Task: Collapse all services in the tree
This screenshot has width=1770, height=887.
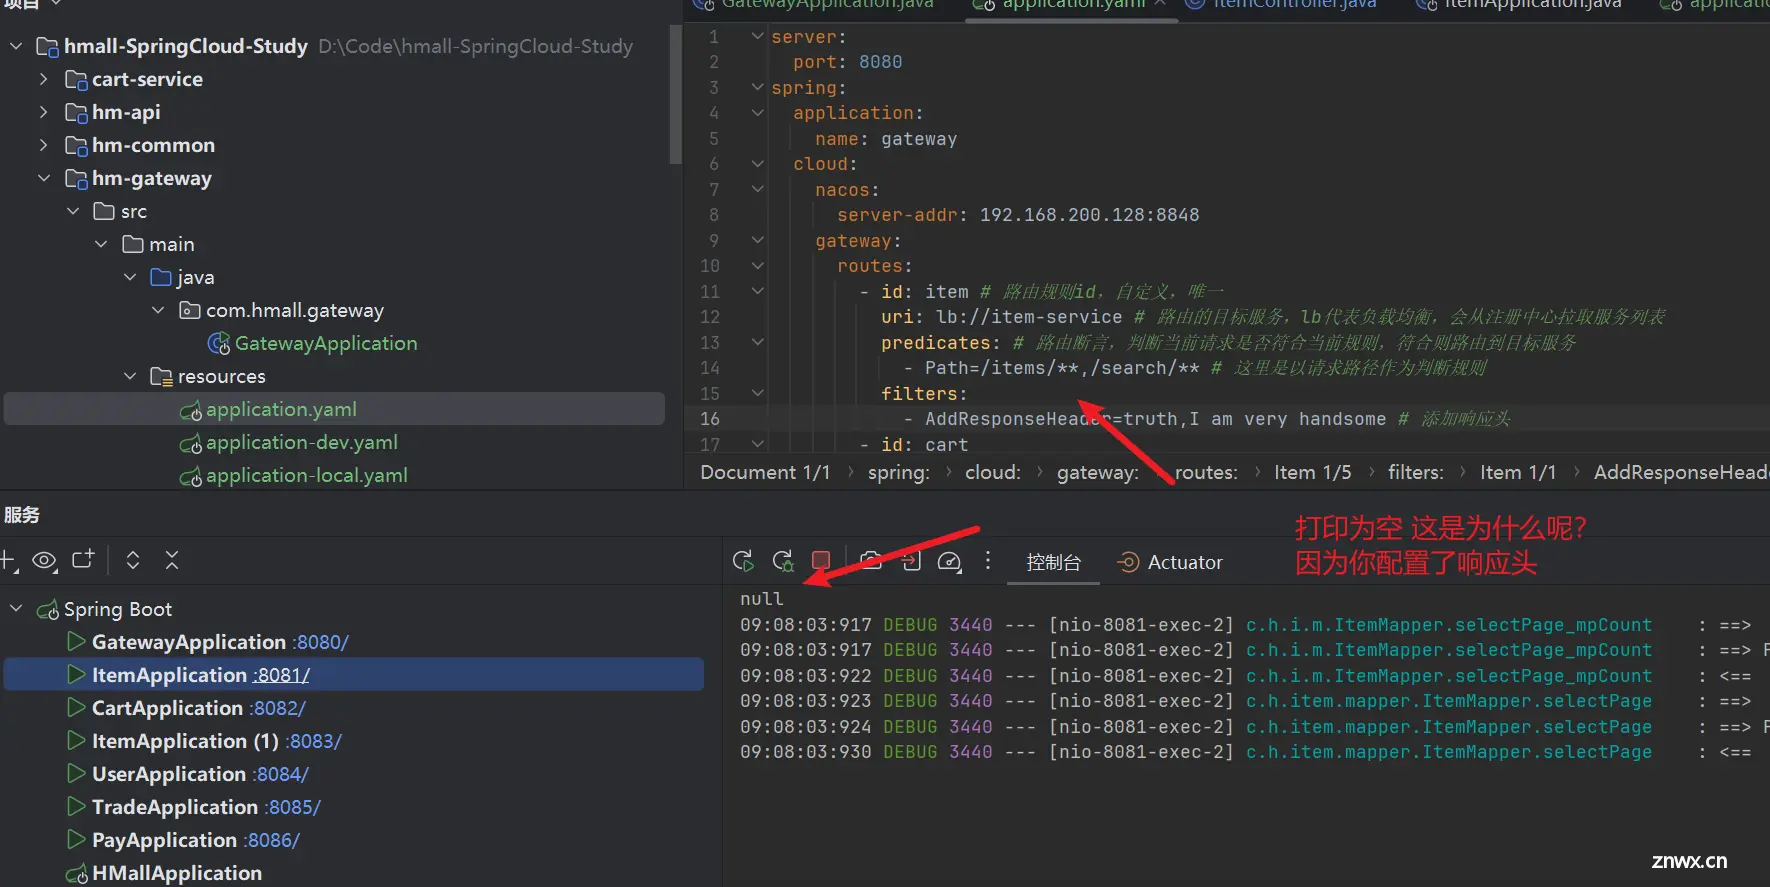Action: tap(172, 560)
